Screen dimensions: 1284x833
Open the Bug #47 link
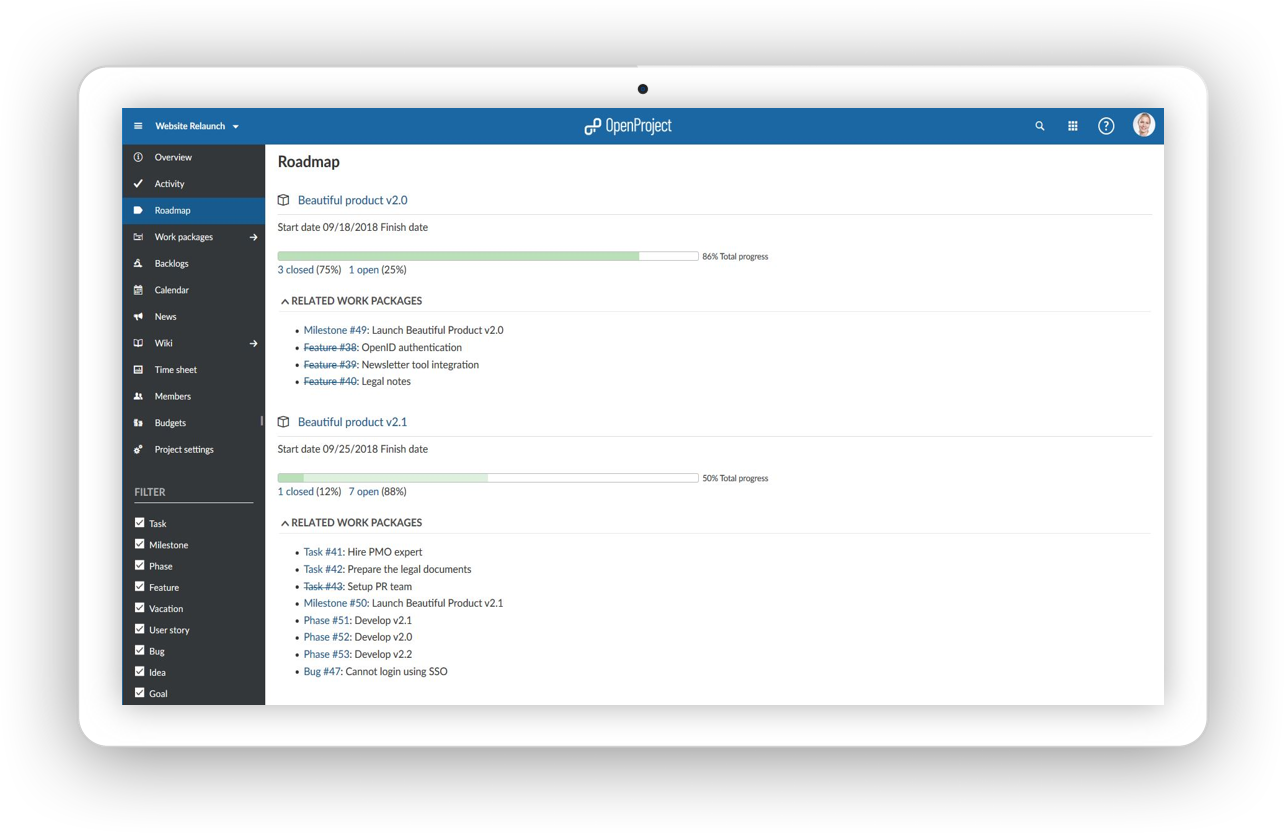pyautogui.click(x=322, y=672)
